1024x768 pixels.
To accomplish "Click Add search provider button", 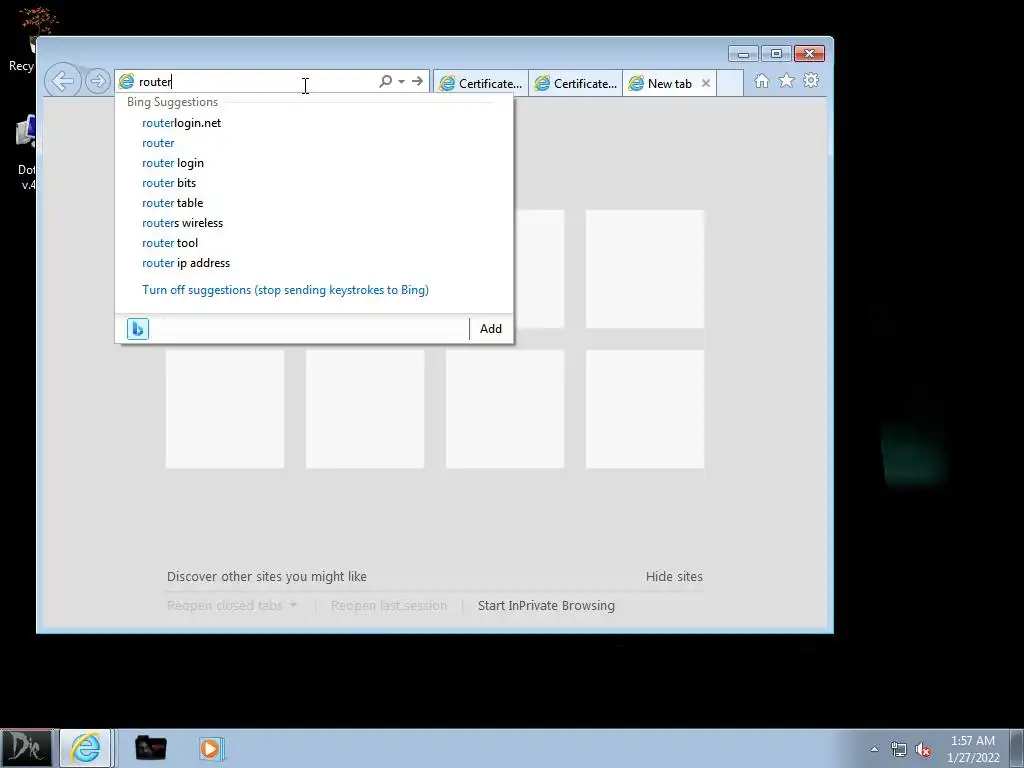I will pyautogui.click(x=491, y=328).
